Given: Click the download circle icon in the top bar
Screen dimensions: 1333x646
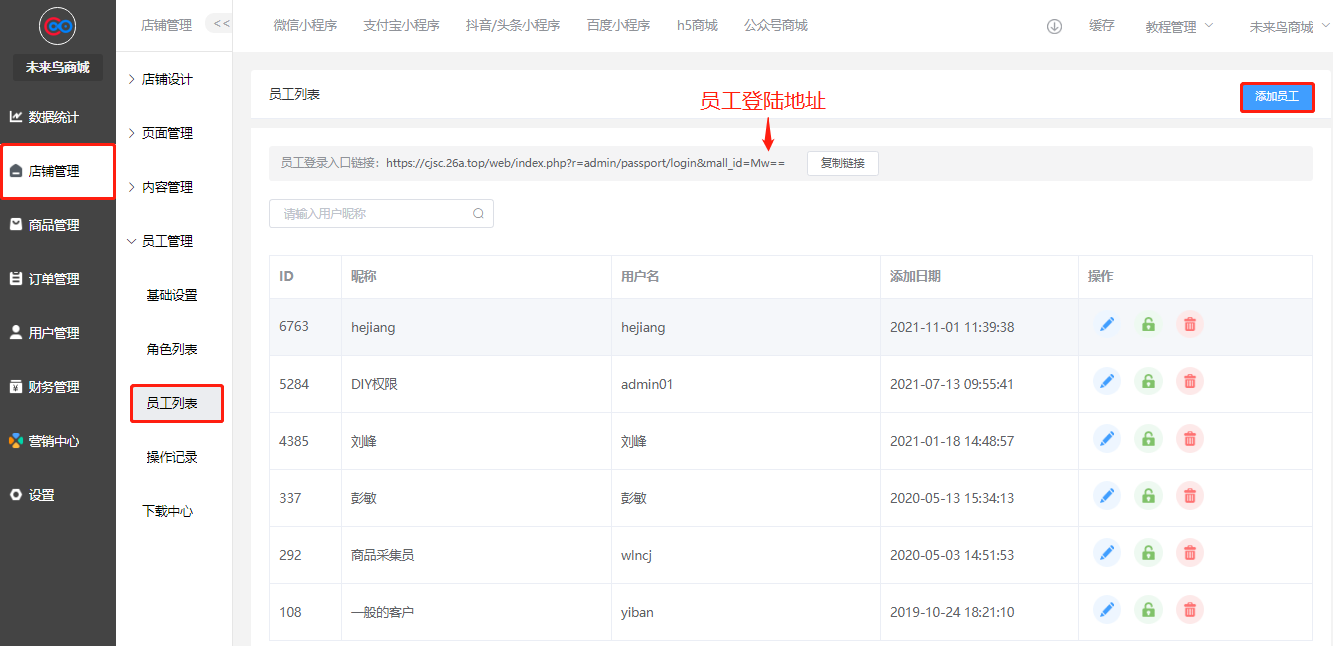Looking at the screenshot, I should coord(1054,27).
